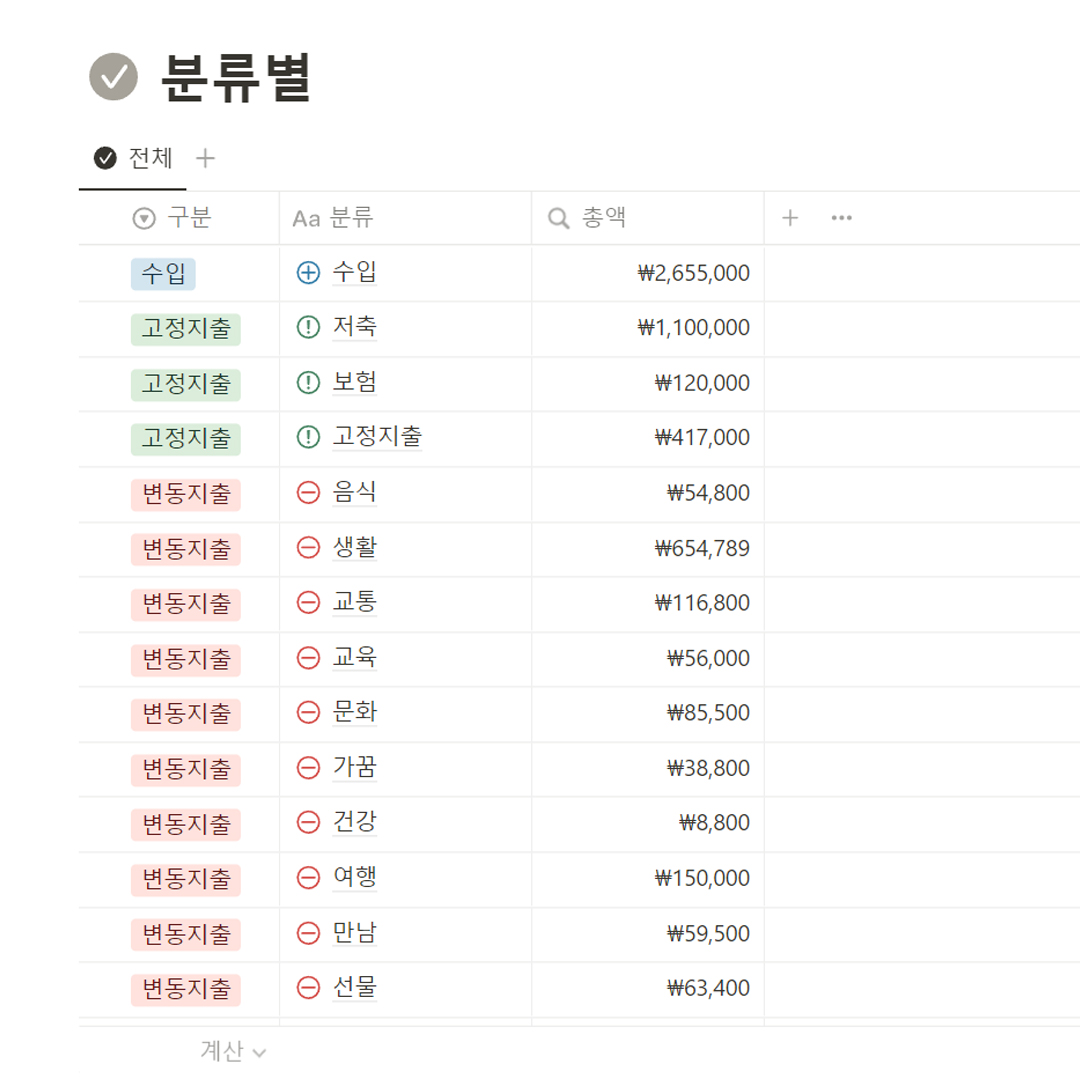Viewport: 1080px width, 1080px height.
Task: Click the green exclamation icon beside 저축
Action: 308,327
